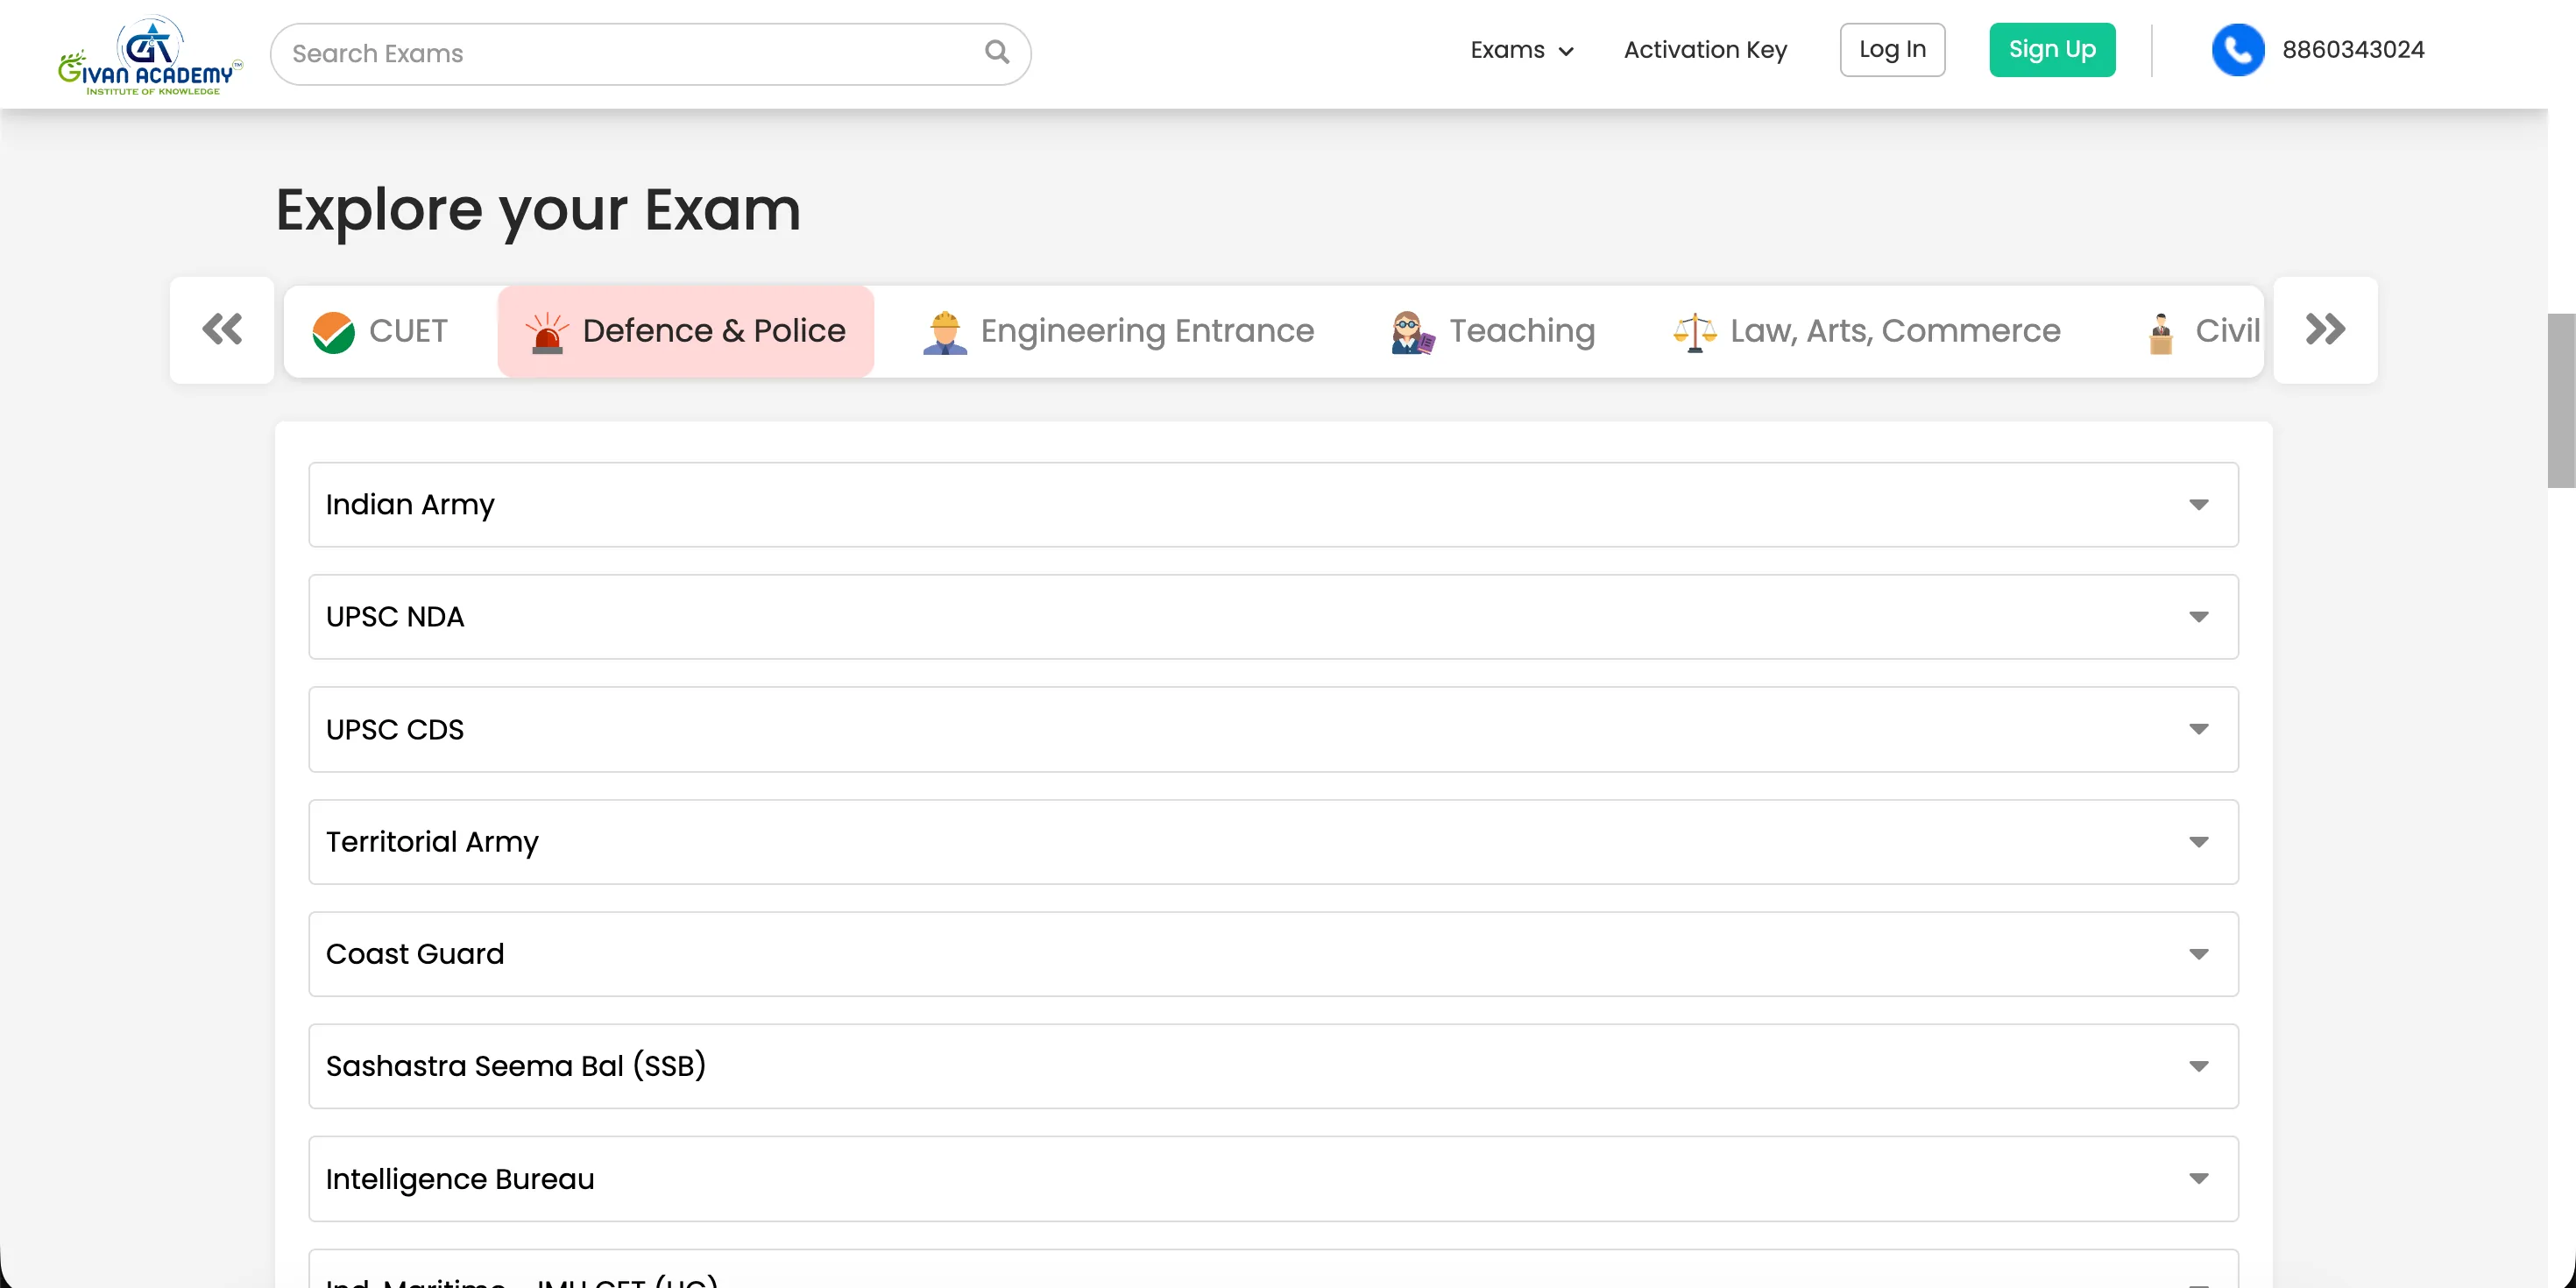The height and width of the screenshot is (1288, 2576).
Task: Click the Log In button
Action: point(1892,50)
